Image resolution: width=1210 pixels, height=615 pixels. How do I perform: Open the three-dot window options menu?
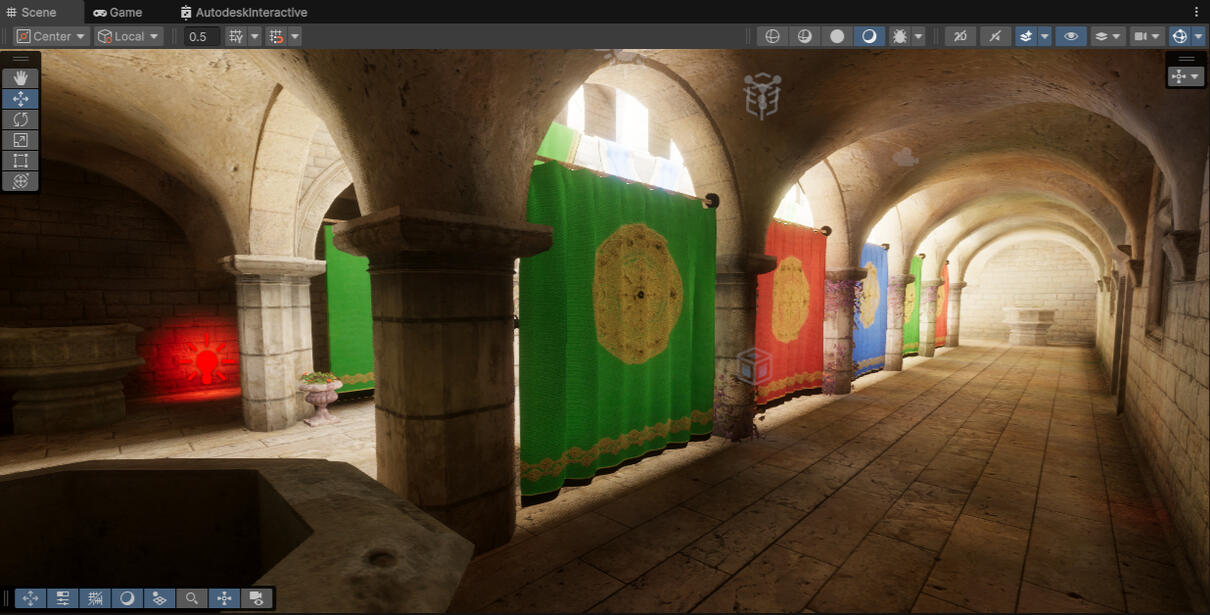tap(1197, 12)
